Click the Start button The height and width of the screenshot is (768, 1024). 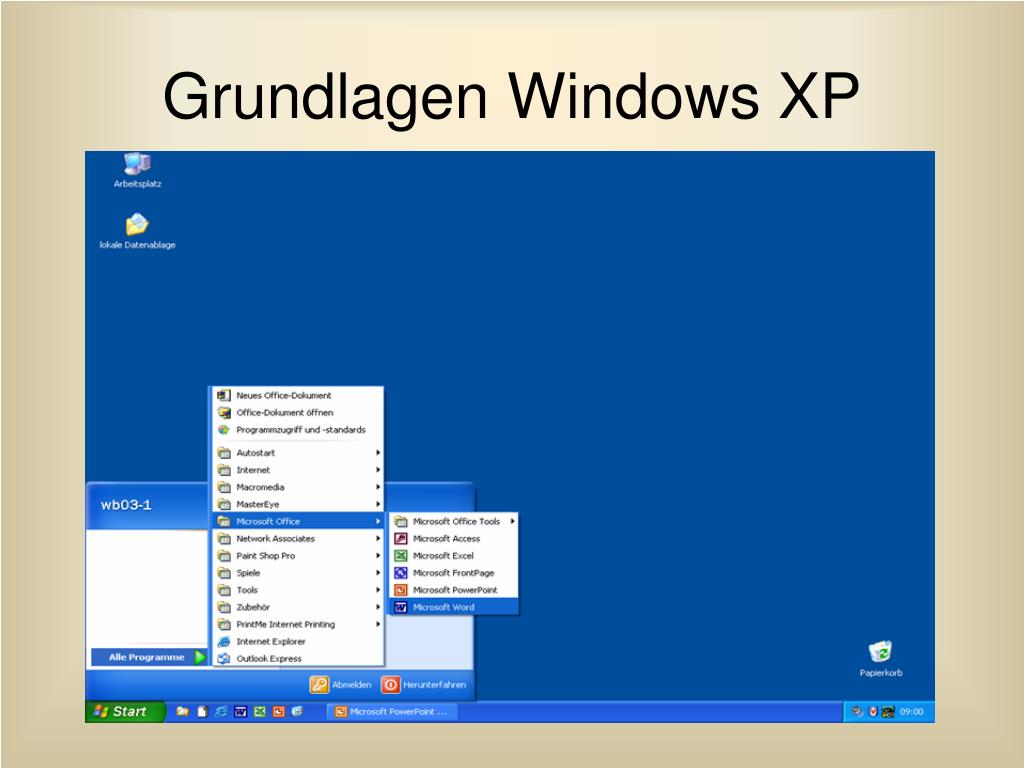(124, 712)
